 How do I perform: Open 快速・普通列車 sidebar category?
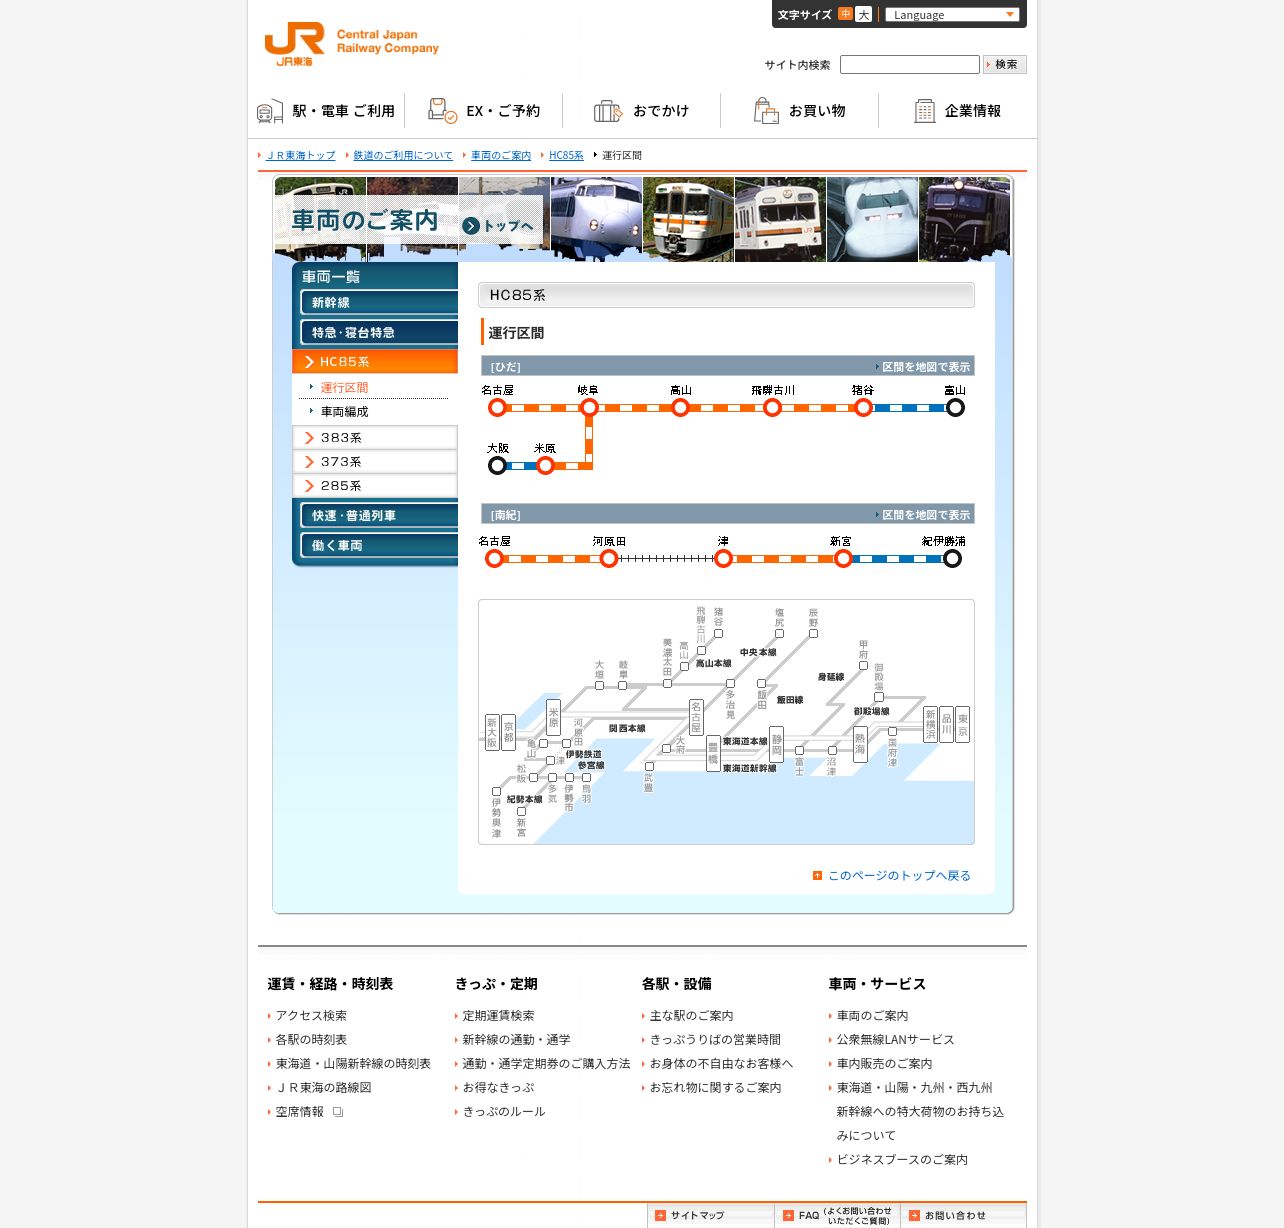click(379, 516)
